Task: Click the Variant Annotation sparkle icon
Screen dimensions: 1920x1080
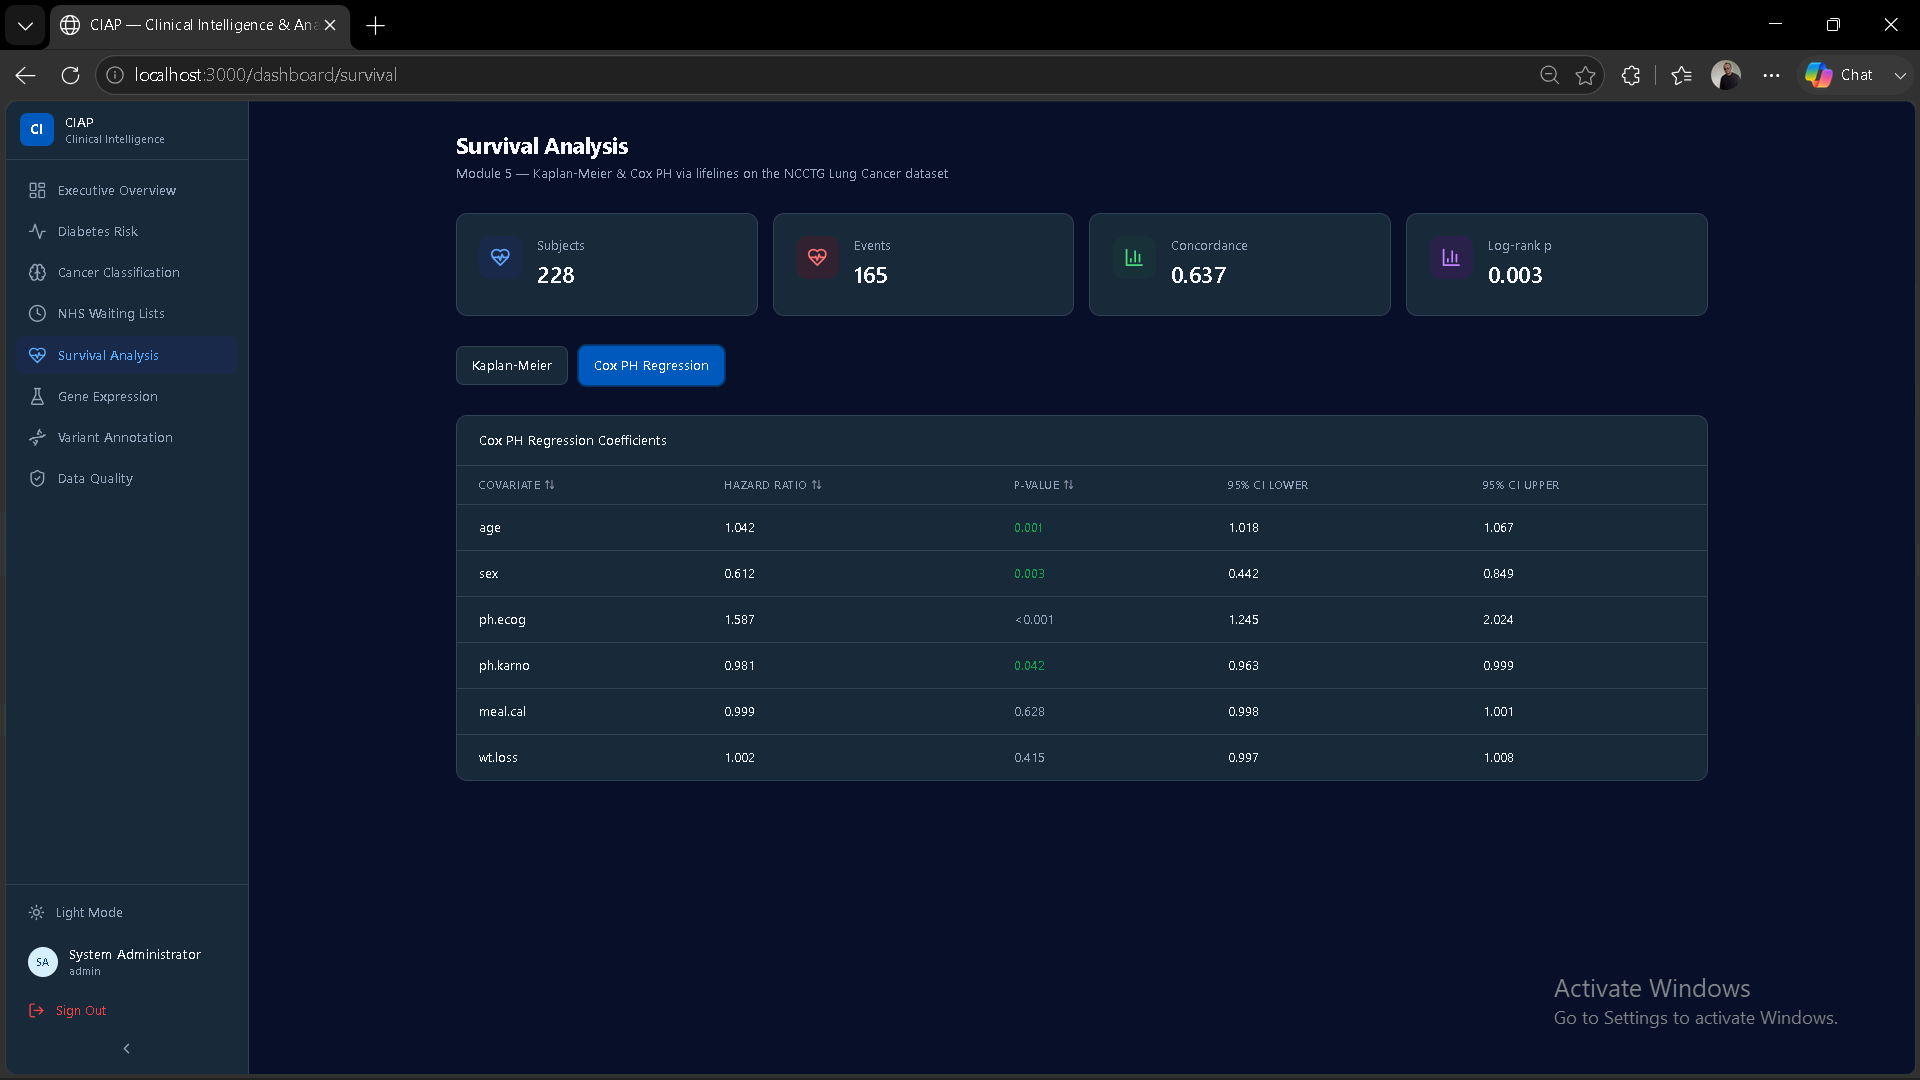Action: tap(37, 437)
